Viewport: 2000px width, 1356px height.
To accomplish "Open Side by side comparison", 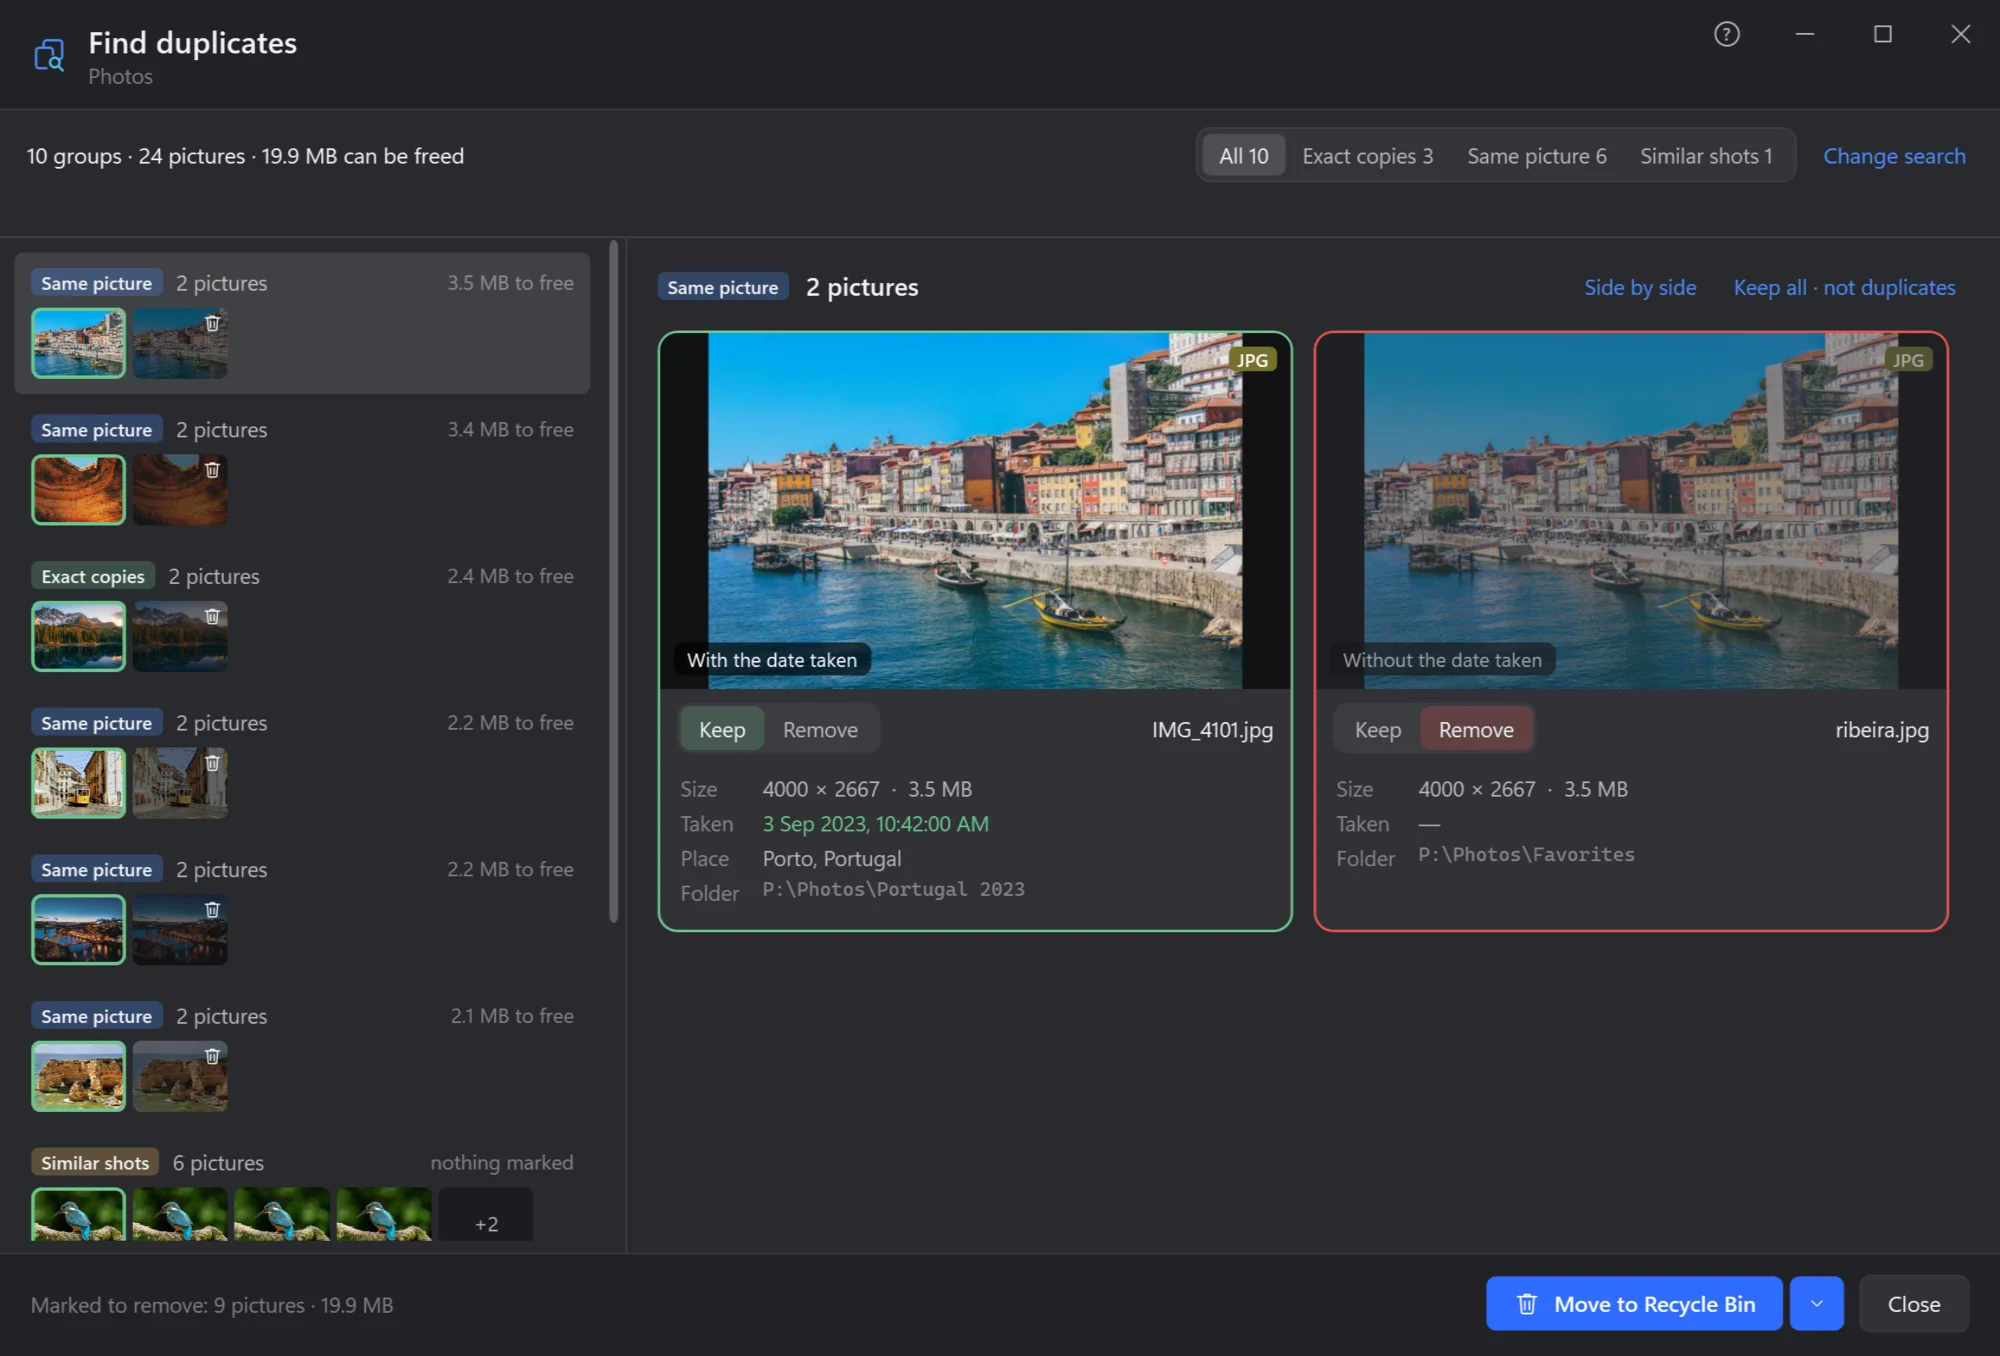I will (1640, 287).
